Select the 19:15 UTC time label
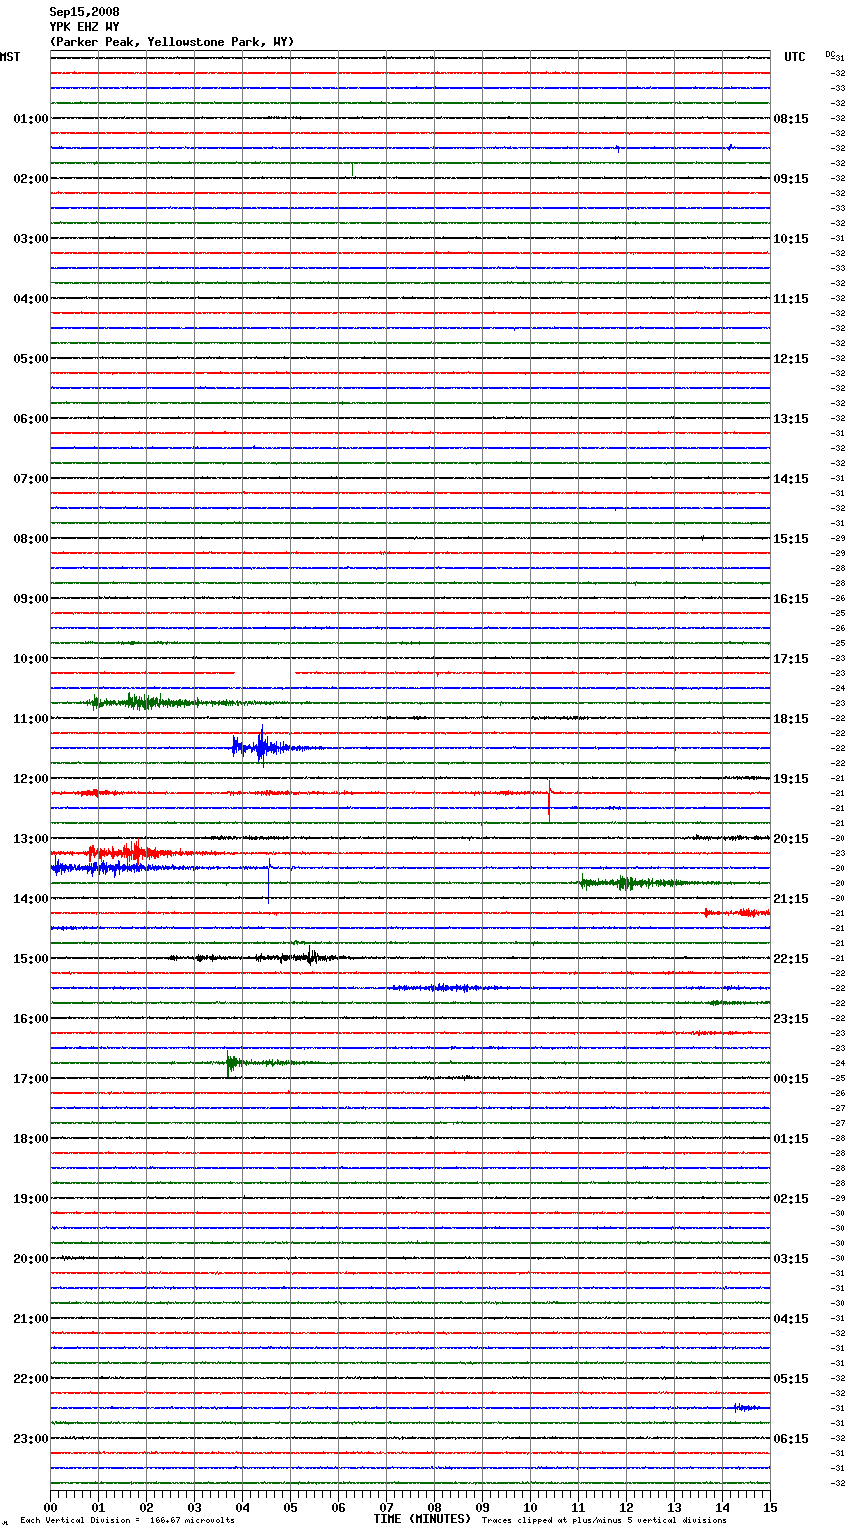 pos(791,779)
